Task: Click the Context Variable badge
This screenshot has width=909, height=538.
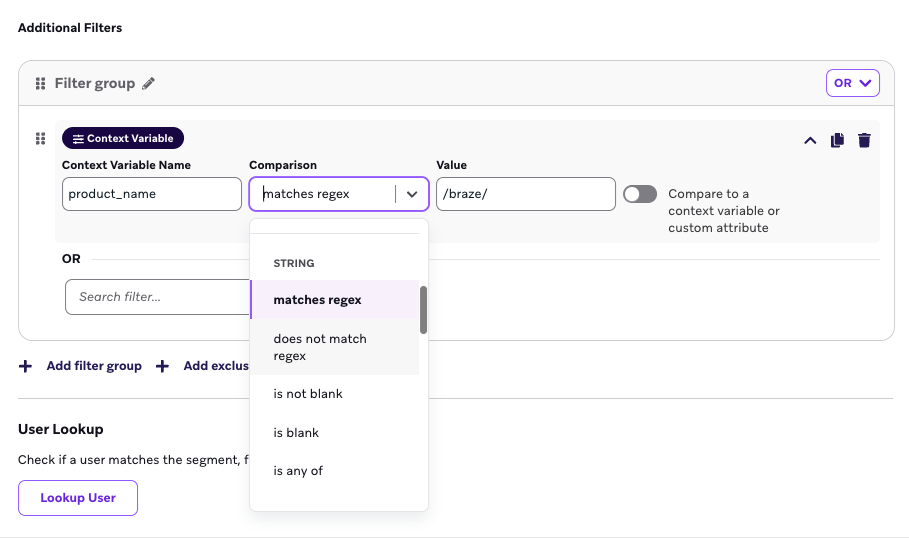Action: pos(123,139)
